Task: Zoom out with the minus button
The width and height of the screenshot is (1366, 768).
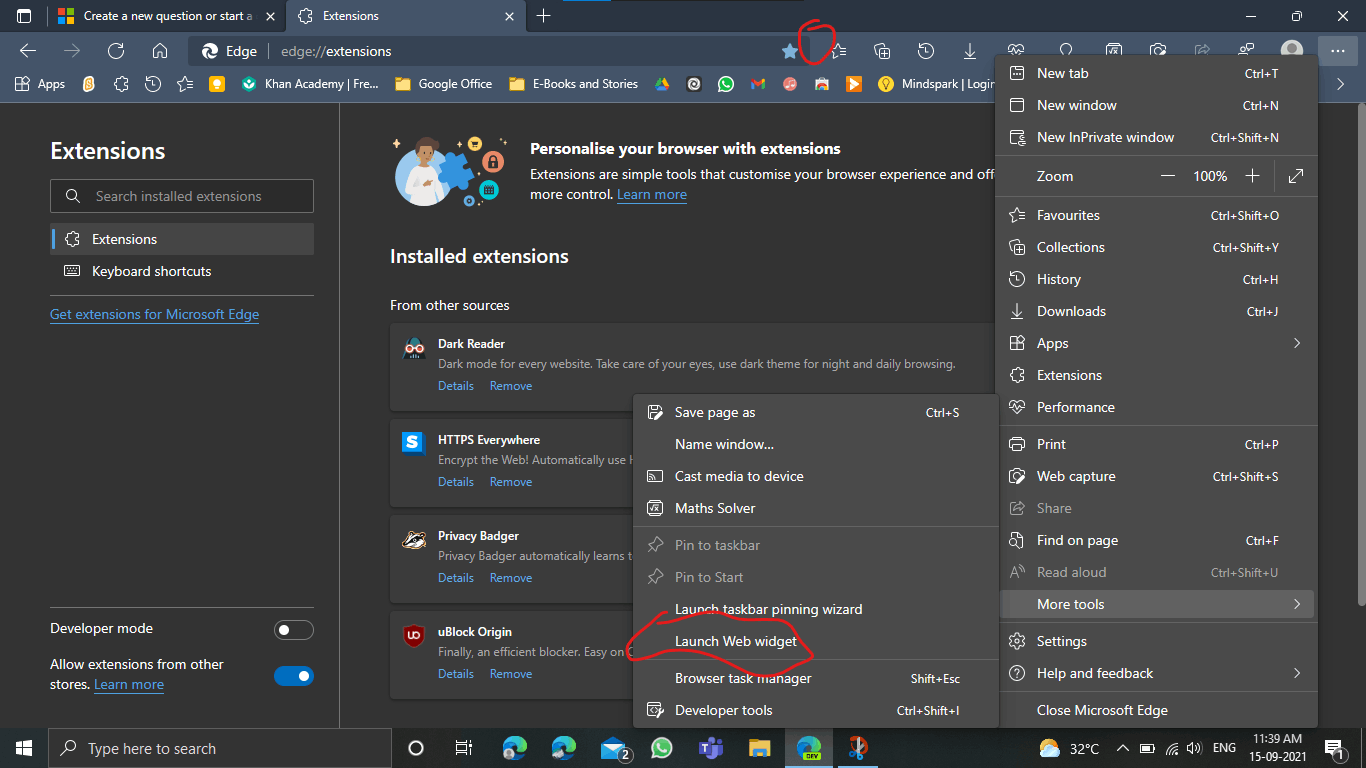Action: point(1168,176)
